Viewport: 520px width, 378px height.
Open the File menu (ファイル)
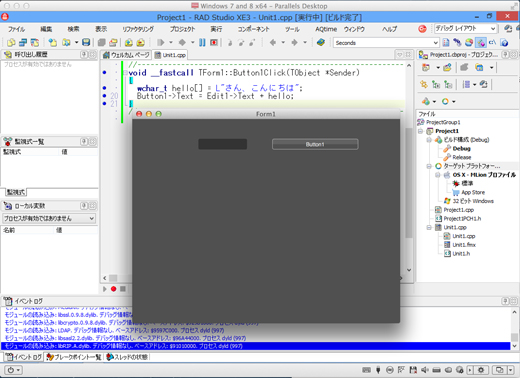[x=17, y=29]
